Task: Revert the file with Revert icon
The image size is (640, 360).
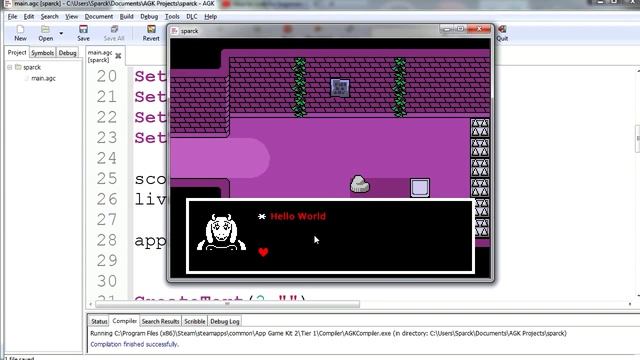Action: tap(151, 33)
